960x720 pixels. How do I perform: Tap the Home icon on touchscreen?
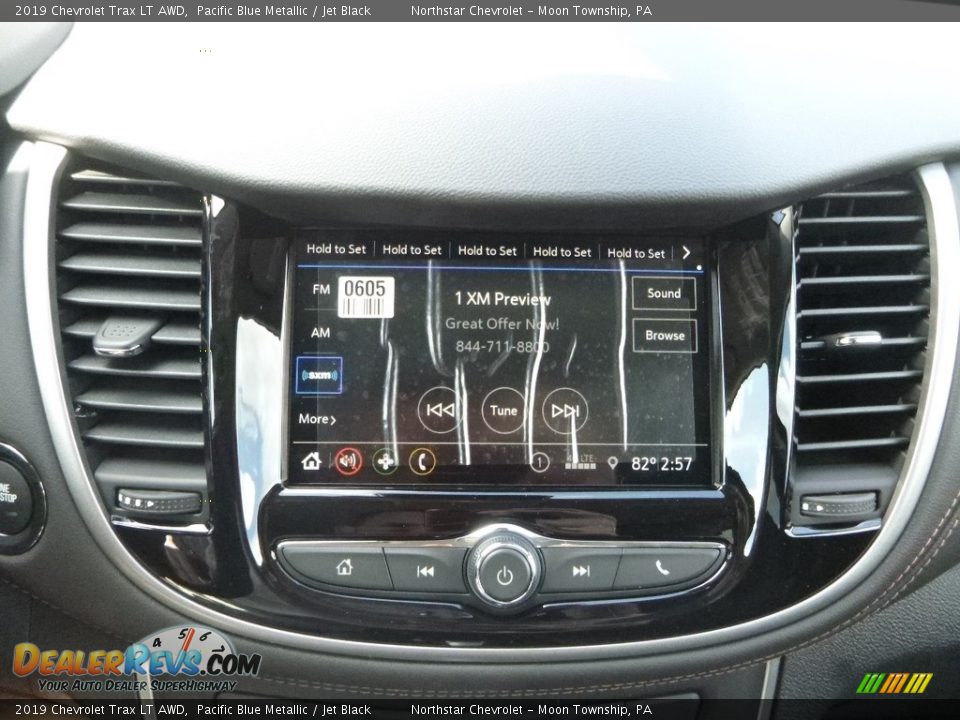click(x=311, y=461)
